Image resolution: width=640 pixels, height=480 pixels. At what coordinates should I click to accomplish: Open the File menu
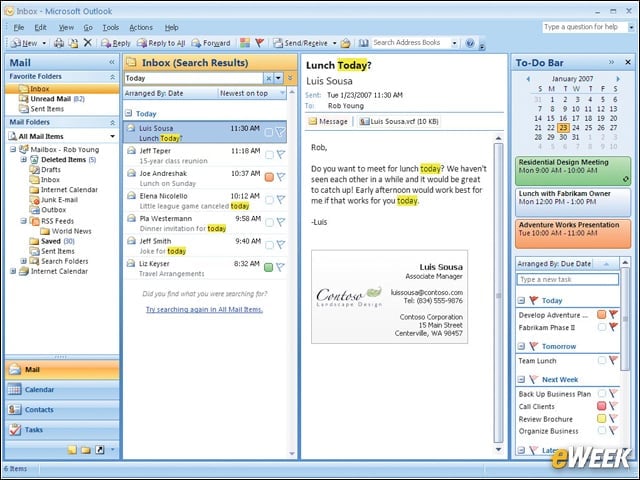pyautogui.click(x=19, y=27)
